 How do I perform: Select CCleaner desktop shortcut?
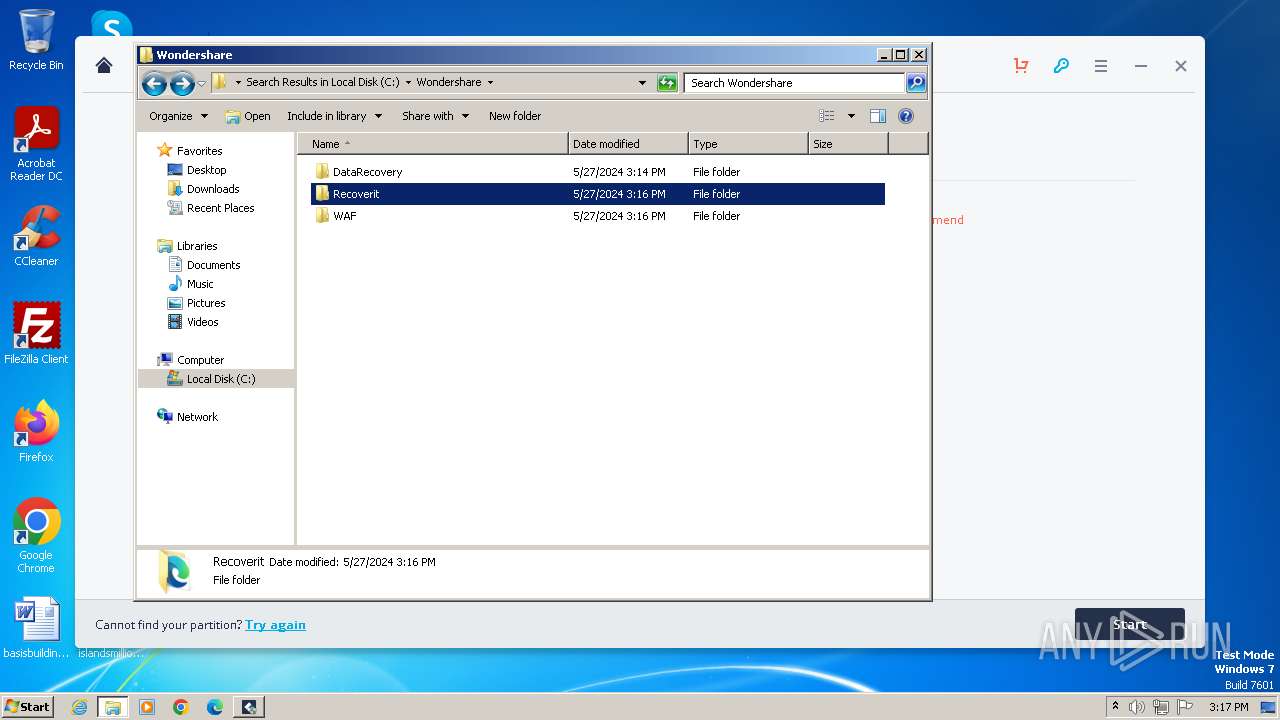36,236
